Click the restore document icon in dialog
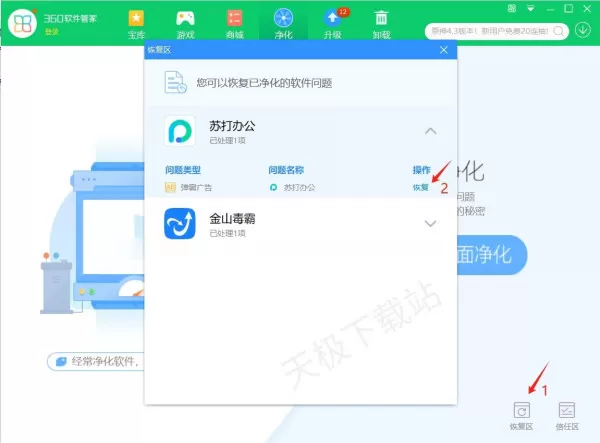Screen dimensions: 600x443 pos(175,82)
